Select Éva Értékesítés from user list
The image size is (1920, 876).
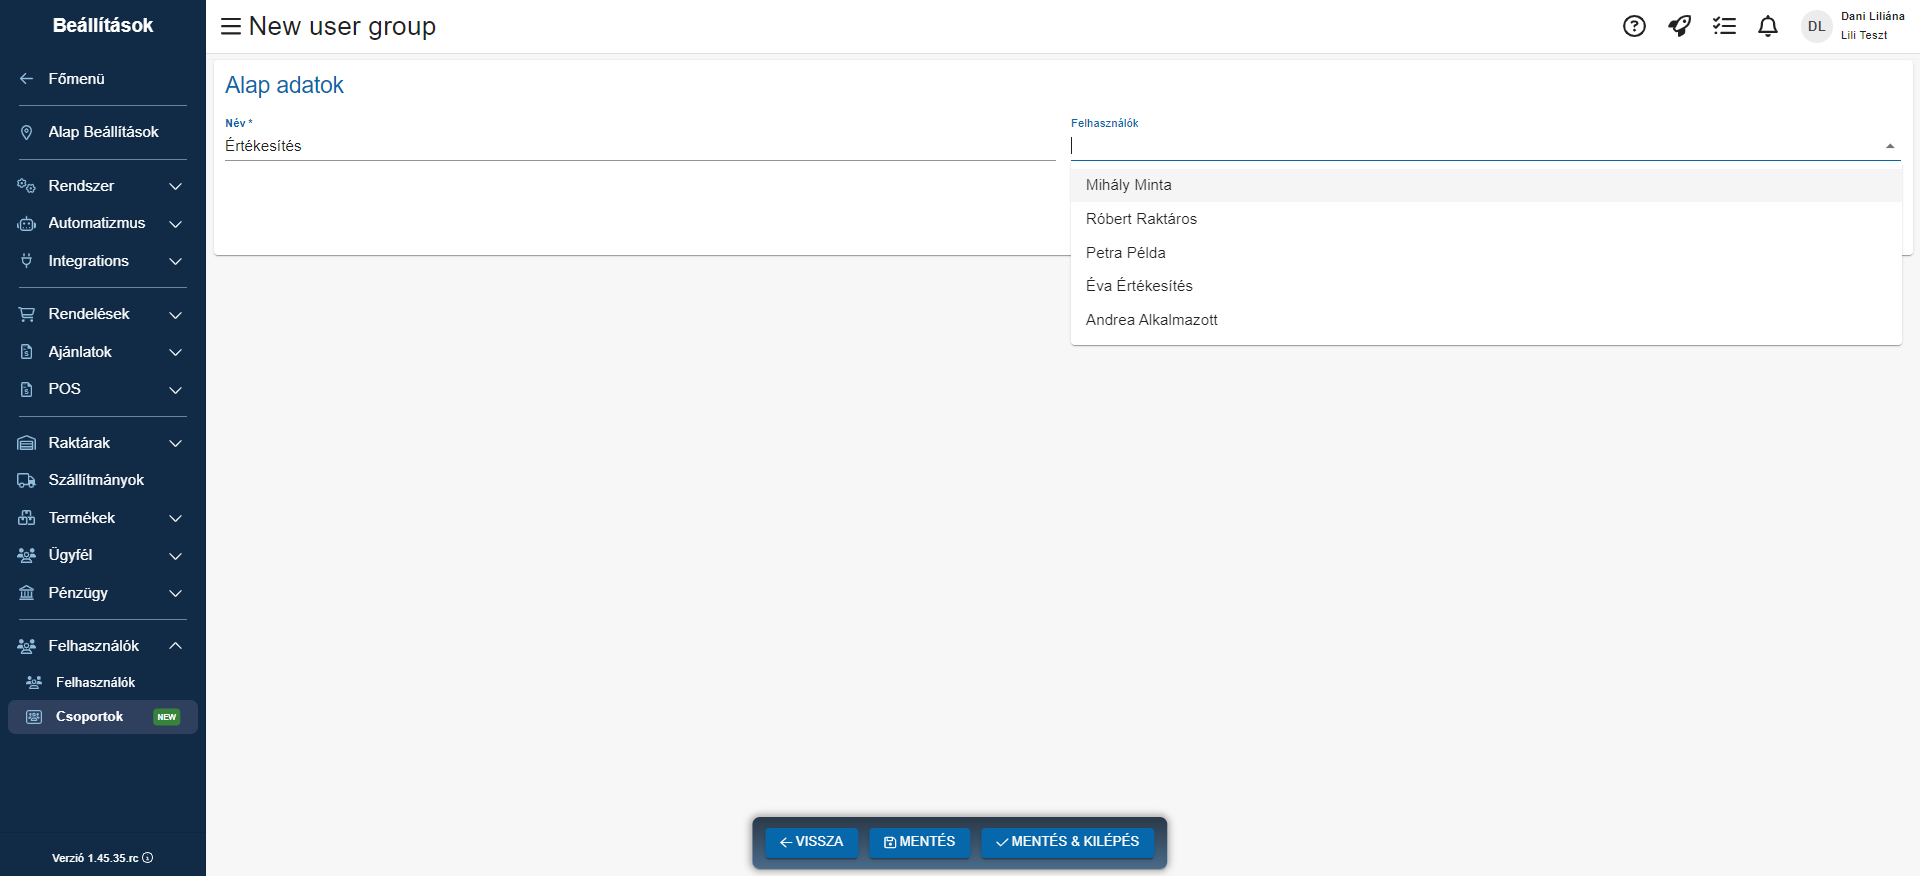coord(1139,286)
